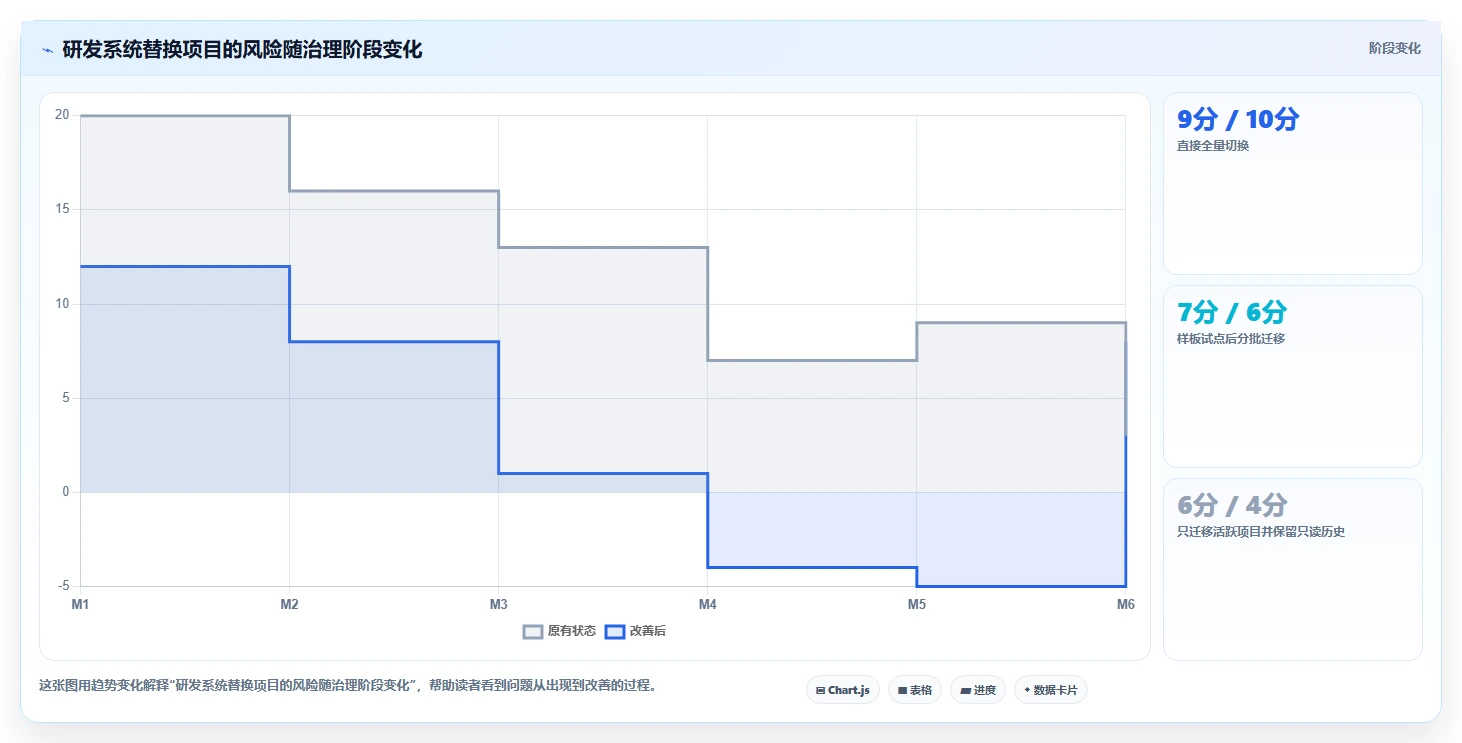Click the 直接全量切换 card caption
1462x743 pixels.
pyautogui.click(x=1213, y=146)
